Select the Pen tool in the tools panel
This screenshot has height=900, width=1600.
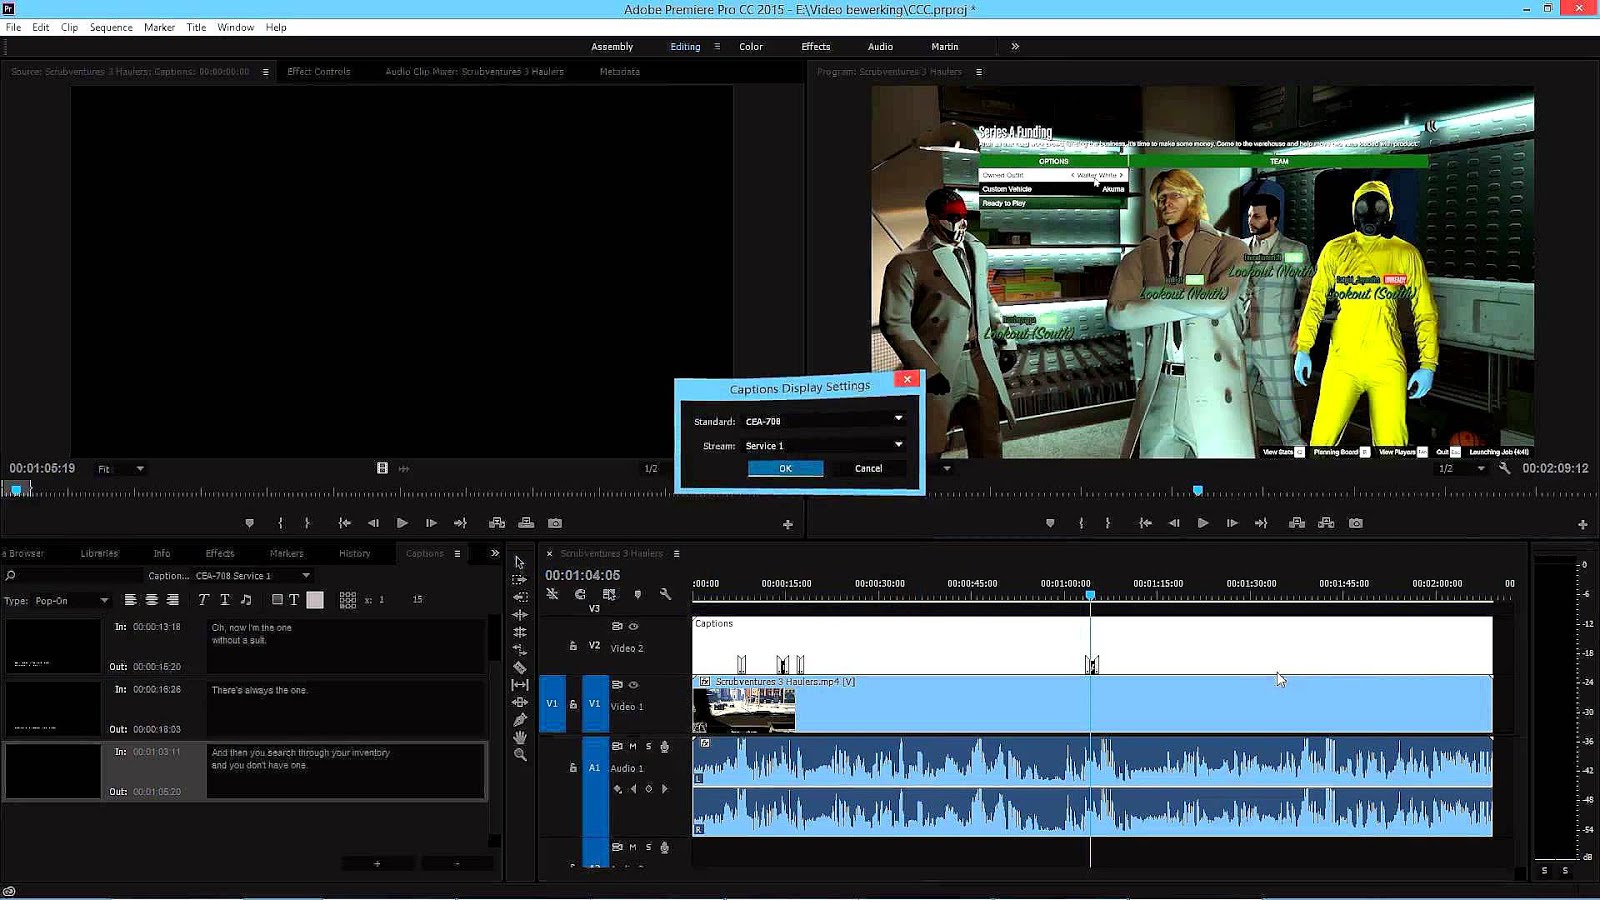tap(520, 720)
